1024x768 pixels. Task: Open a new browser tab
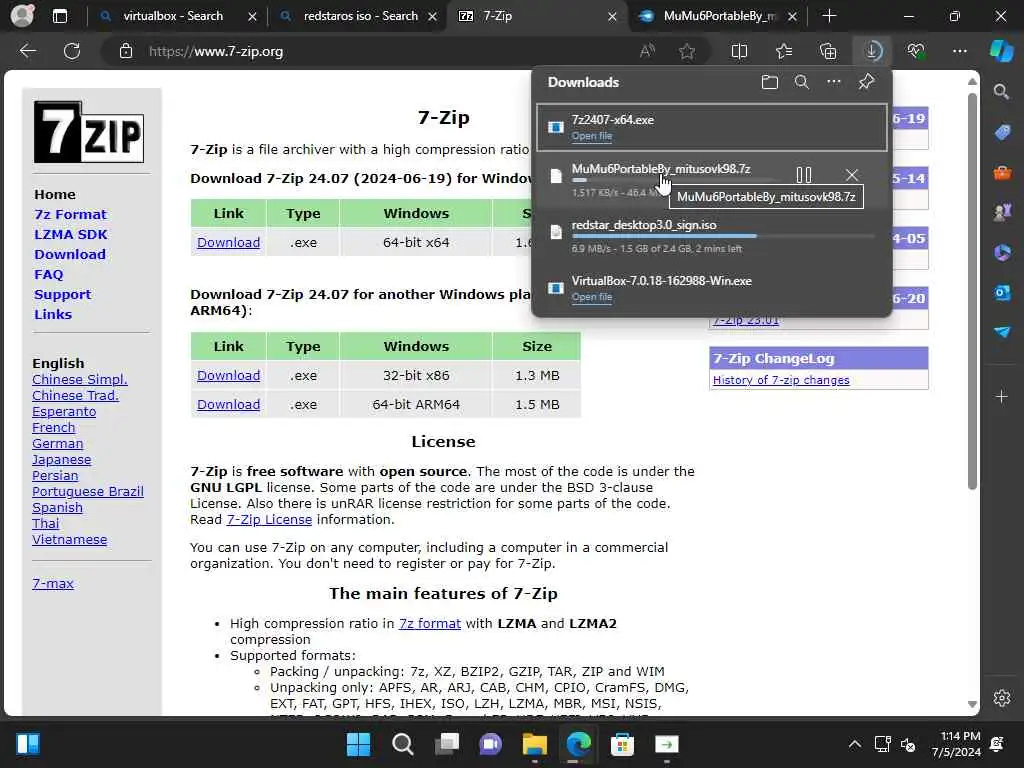tap(829, 16)
